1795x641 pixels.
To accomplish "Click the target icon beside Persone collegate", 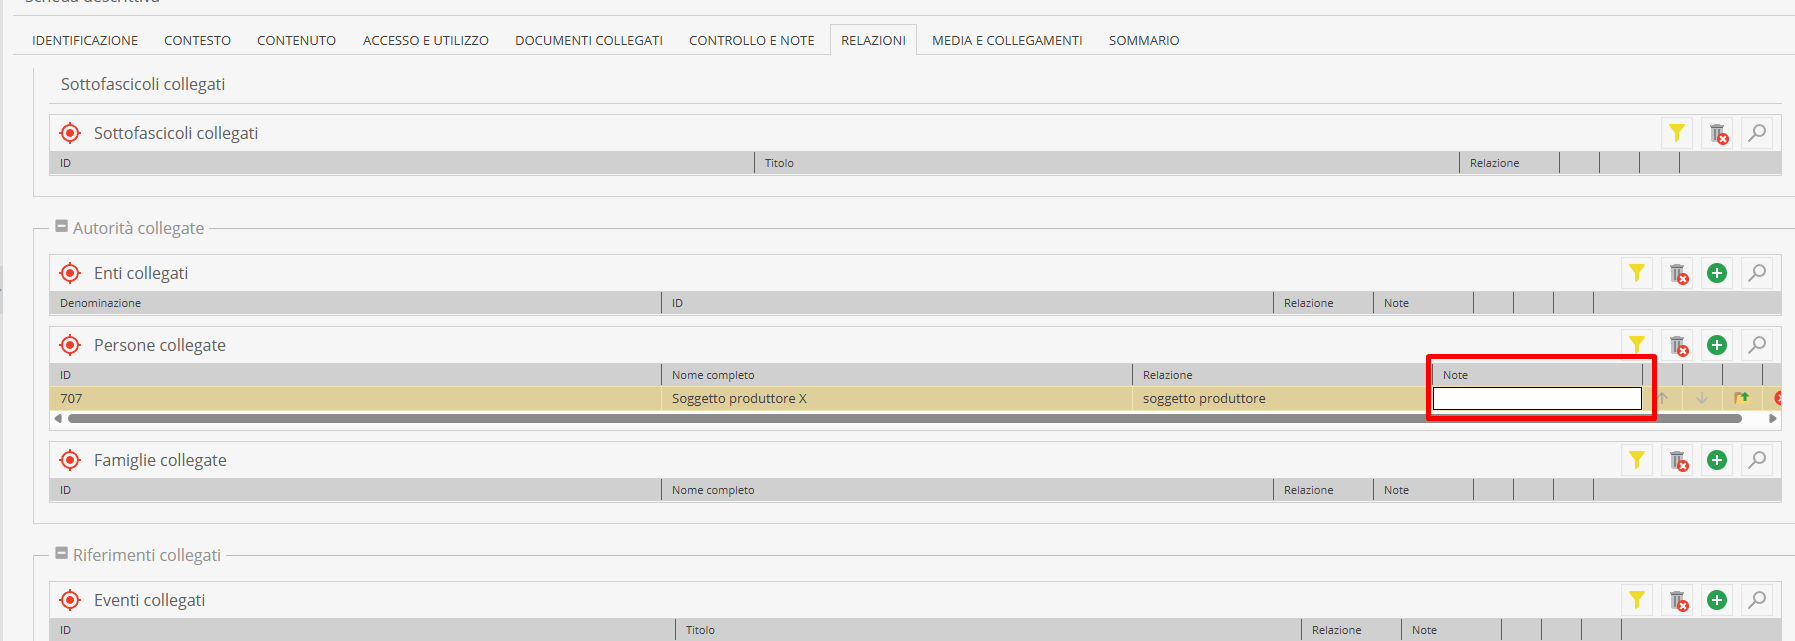I will 70,345.
